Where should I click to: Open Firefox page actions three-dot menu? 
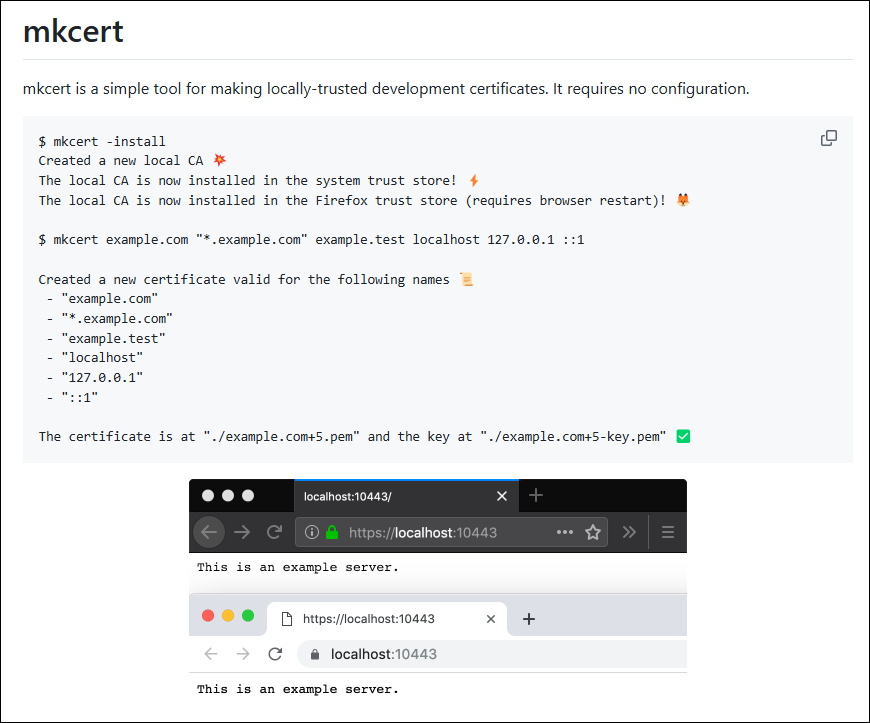point(565,532)
